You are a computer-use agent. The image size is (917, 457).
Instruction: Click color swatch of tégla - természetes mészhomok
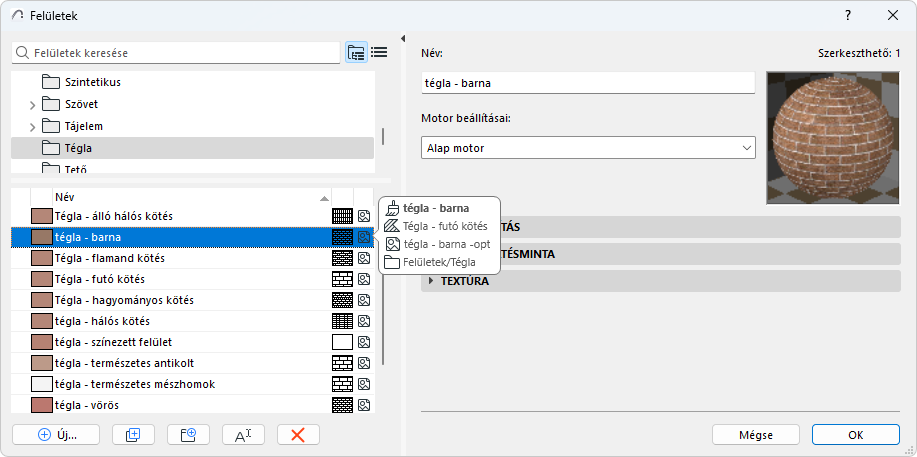tap(41, 384)
